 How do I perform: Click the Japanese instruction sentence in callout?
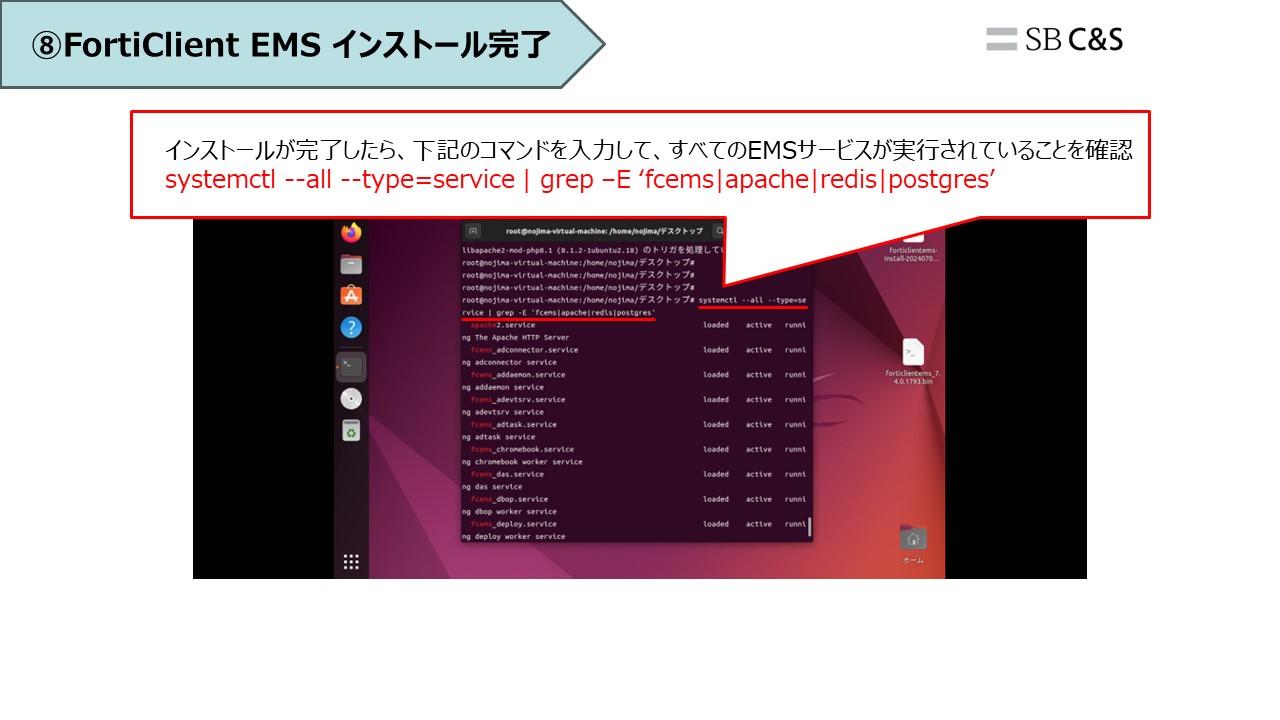[x=648, y=152]
